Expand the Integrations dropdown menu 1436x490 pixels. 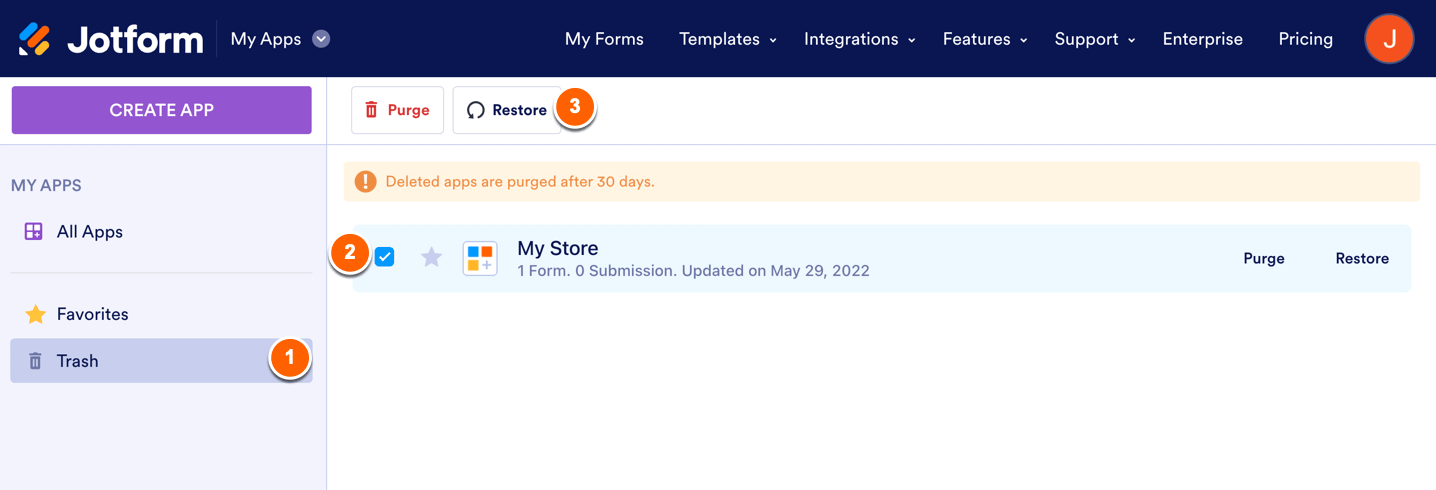pyautogui.click(x=859, y=39)
